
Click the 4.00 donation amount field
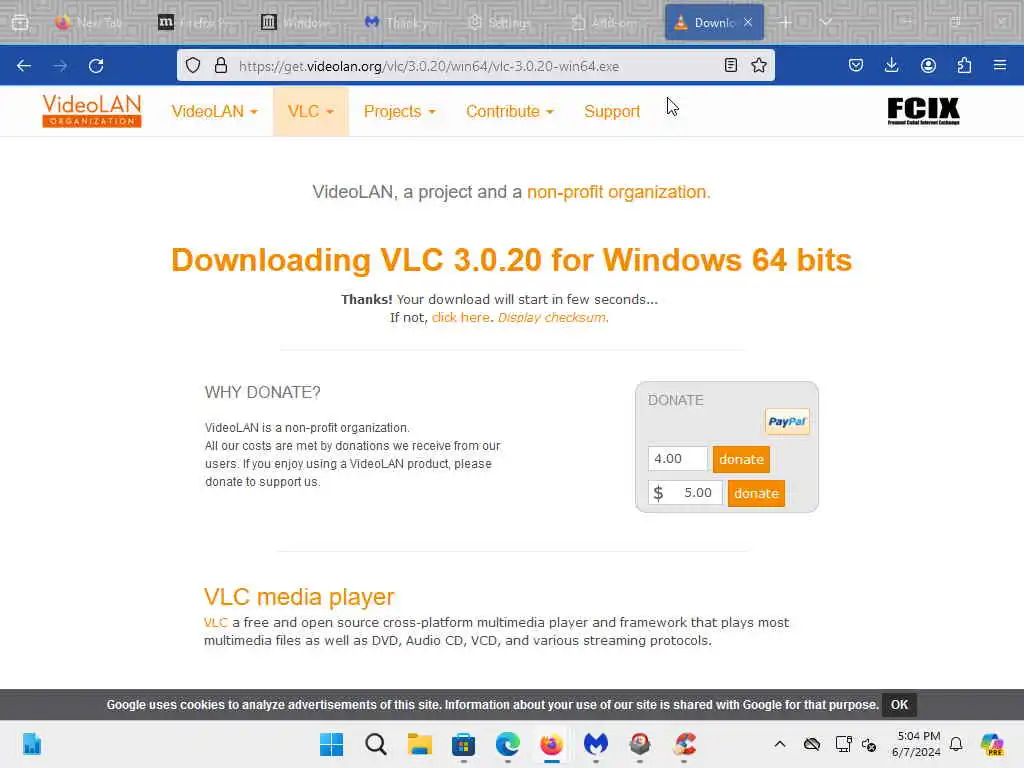point(678,458)
